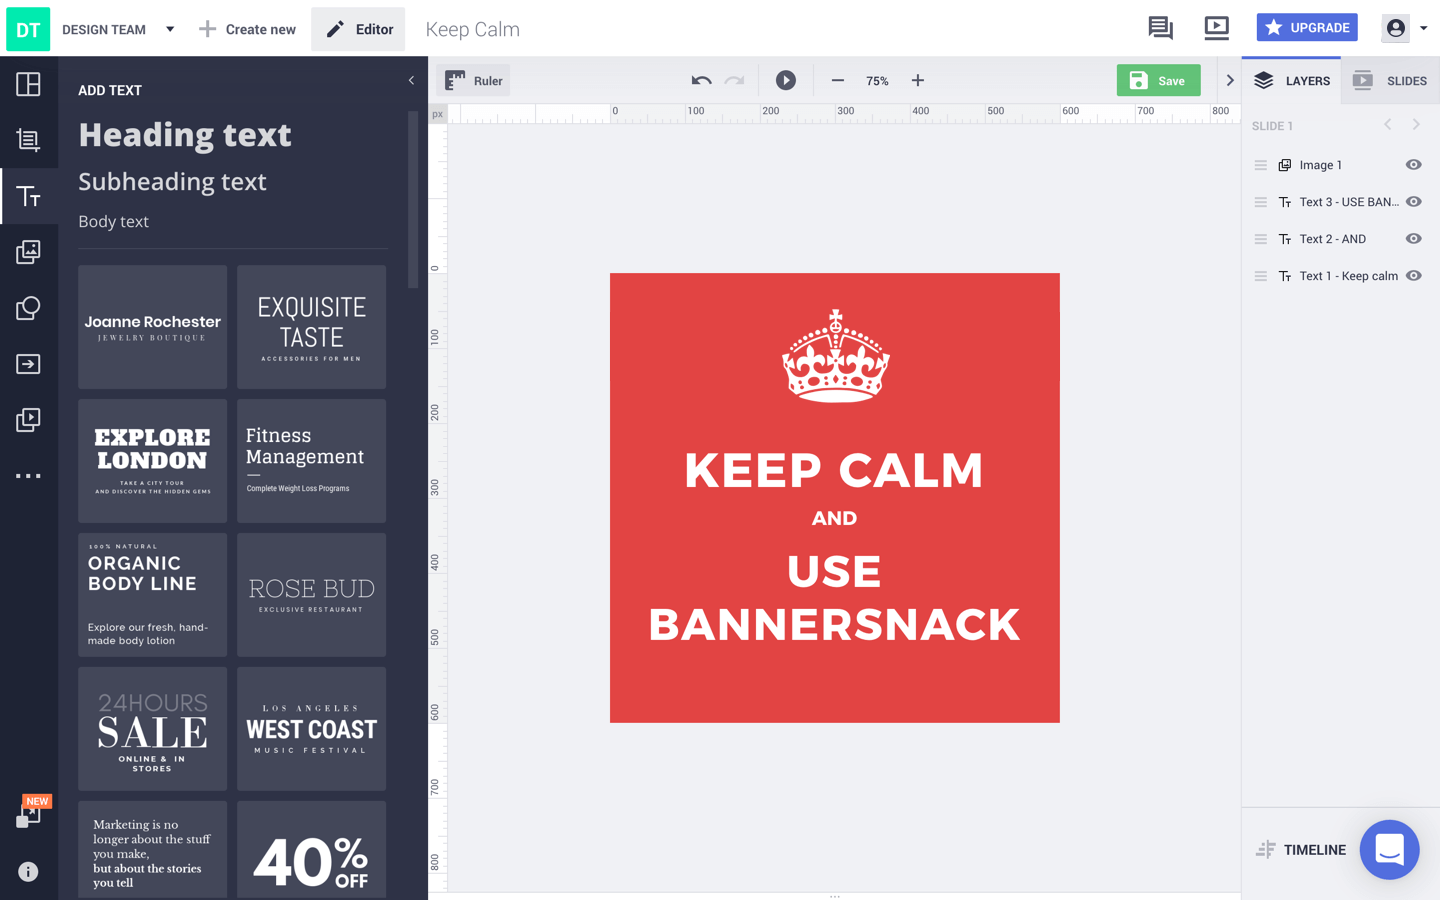Screen dimensions: 1440x900
Task: Select the Exquisite Taste text preset
Action: [x=311, y=327]
